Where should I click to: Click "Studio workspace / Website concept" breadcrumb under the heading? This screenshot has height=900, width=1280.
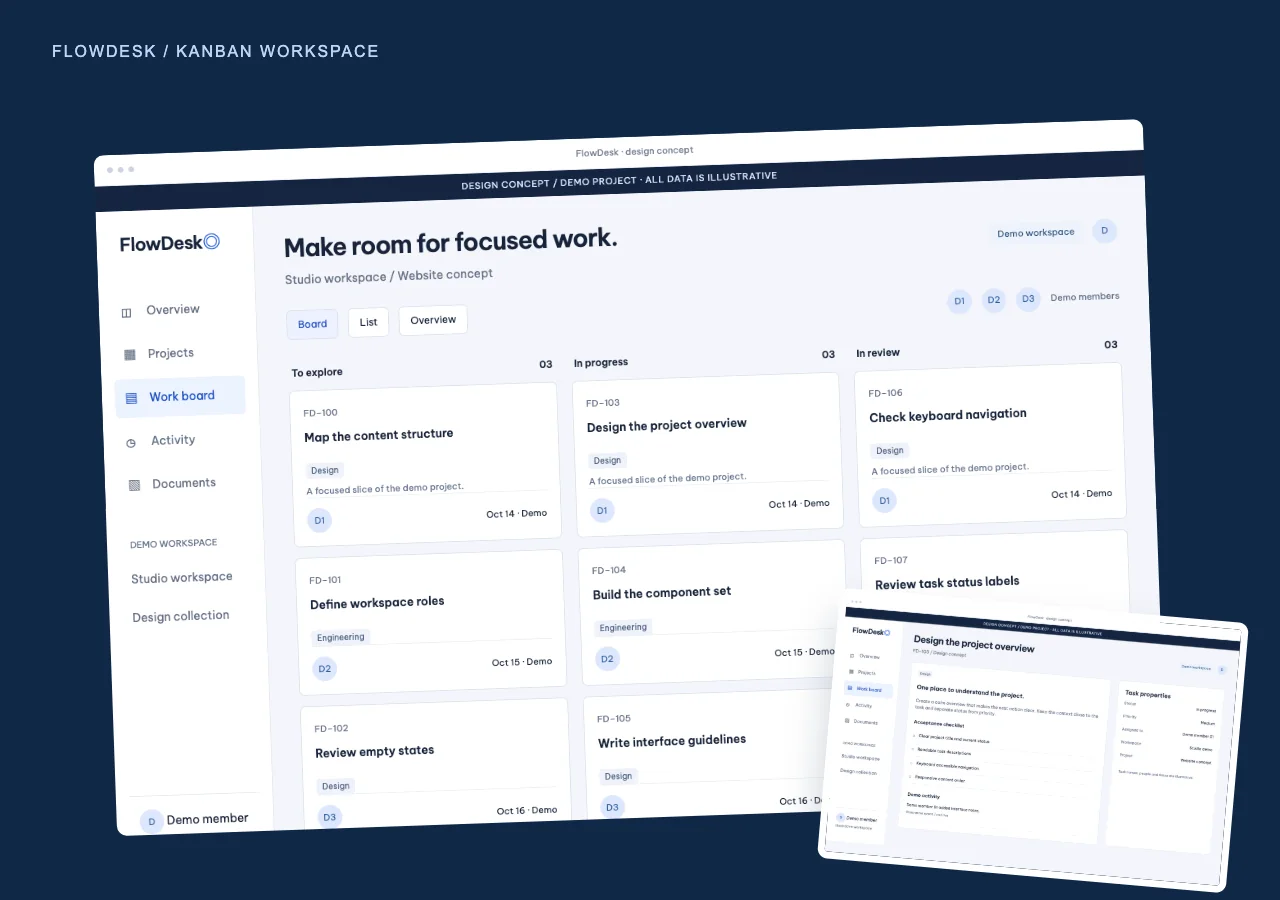tap(389, 276)
